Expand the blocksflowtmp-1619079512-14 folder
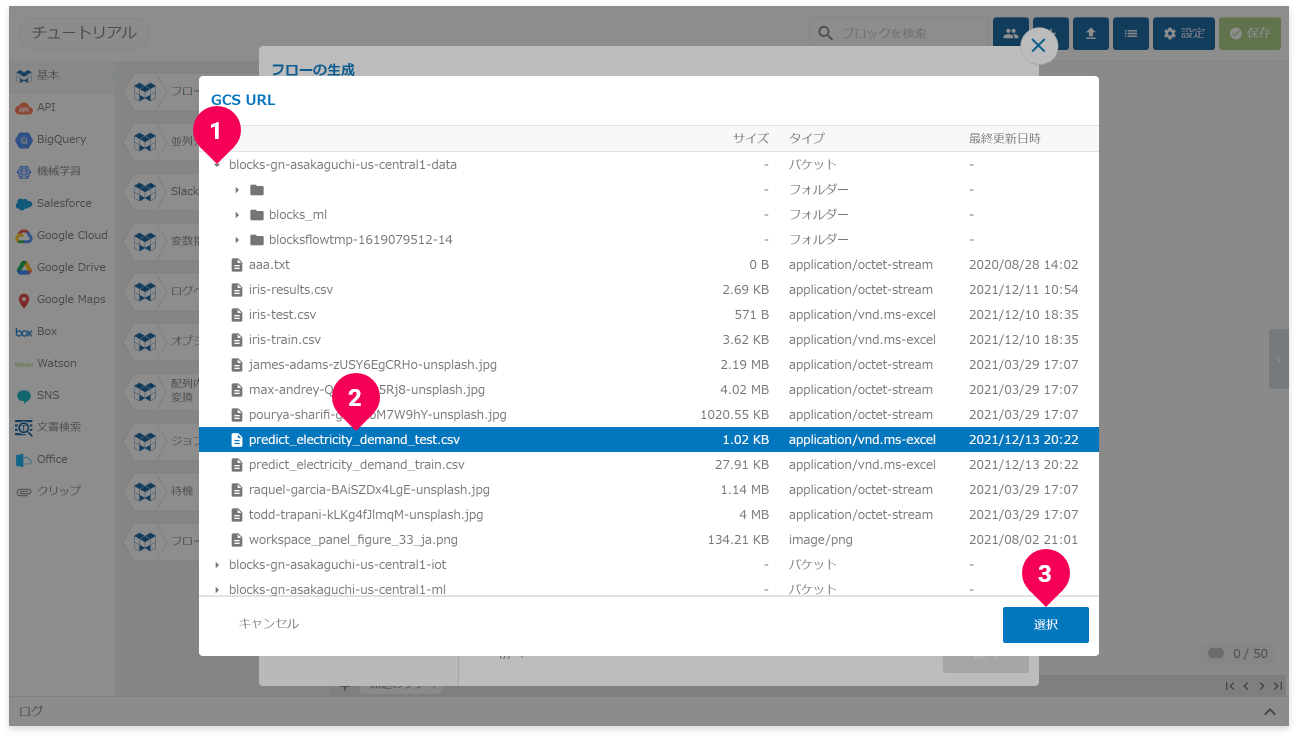The height and width of the screenshot is (738, 1298). click(237, 240)
